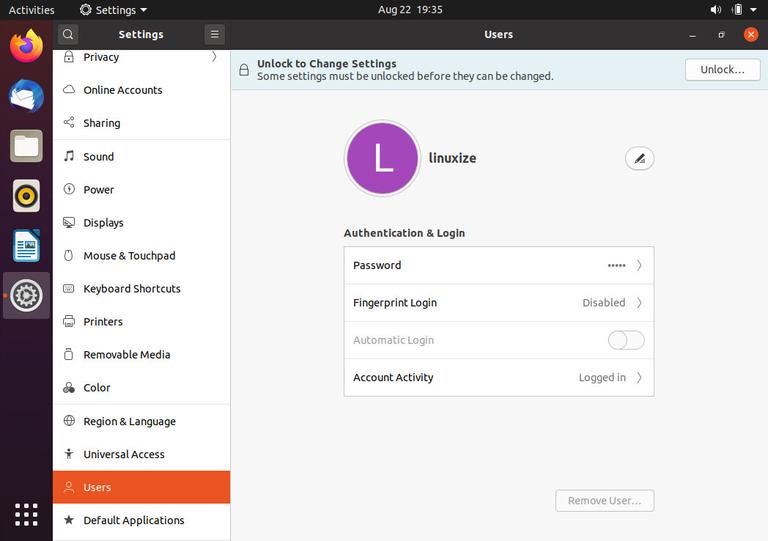Click the search icon in Settings header
The image size is (768, 541).
[x=68, y=34]
